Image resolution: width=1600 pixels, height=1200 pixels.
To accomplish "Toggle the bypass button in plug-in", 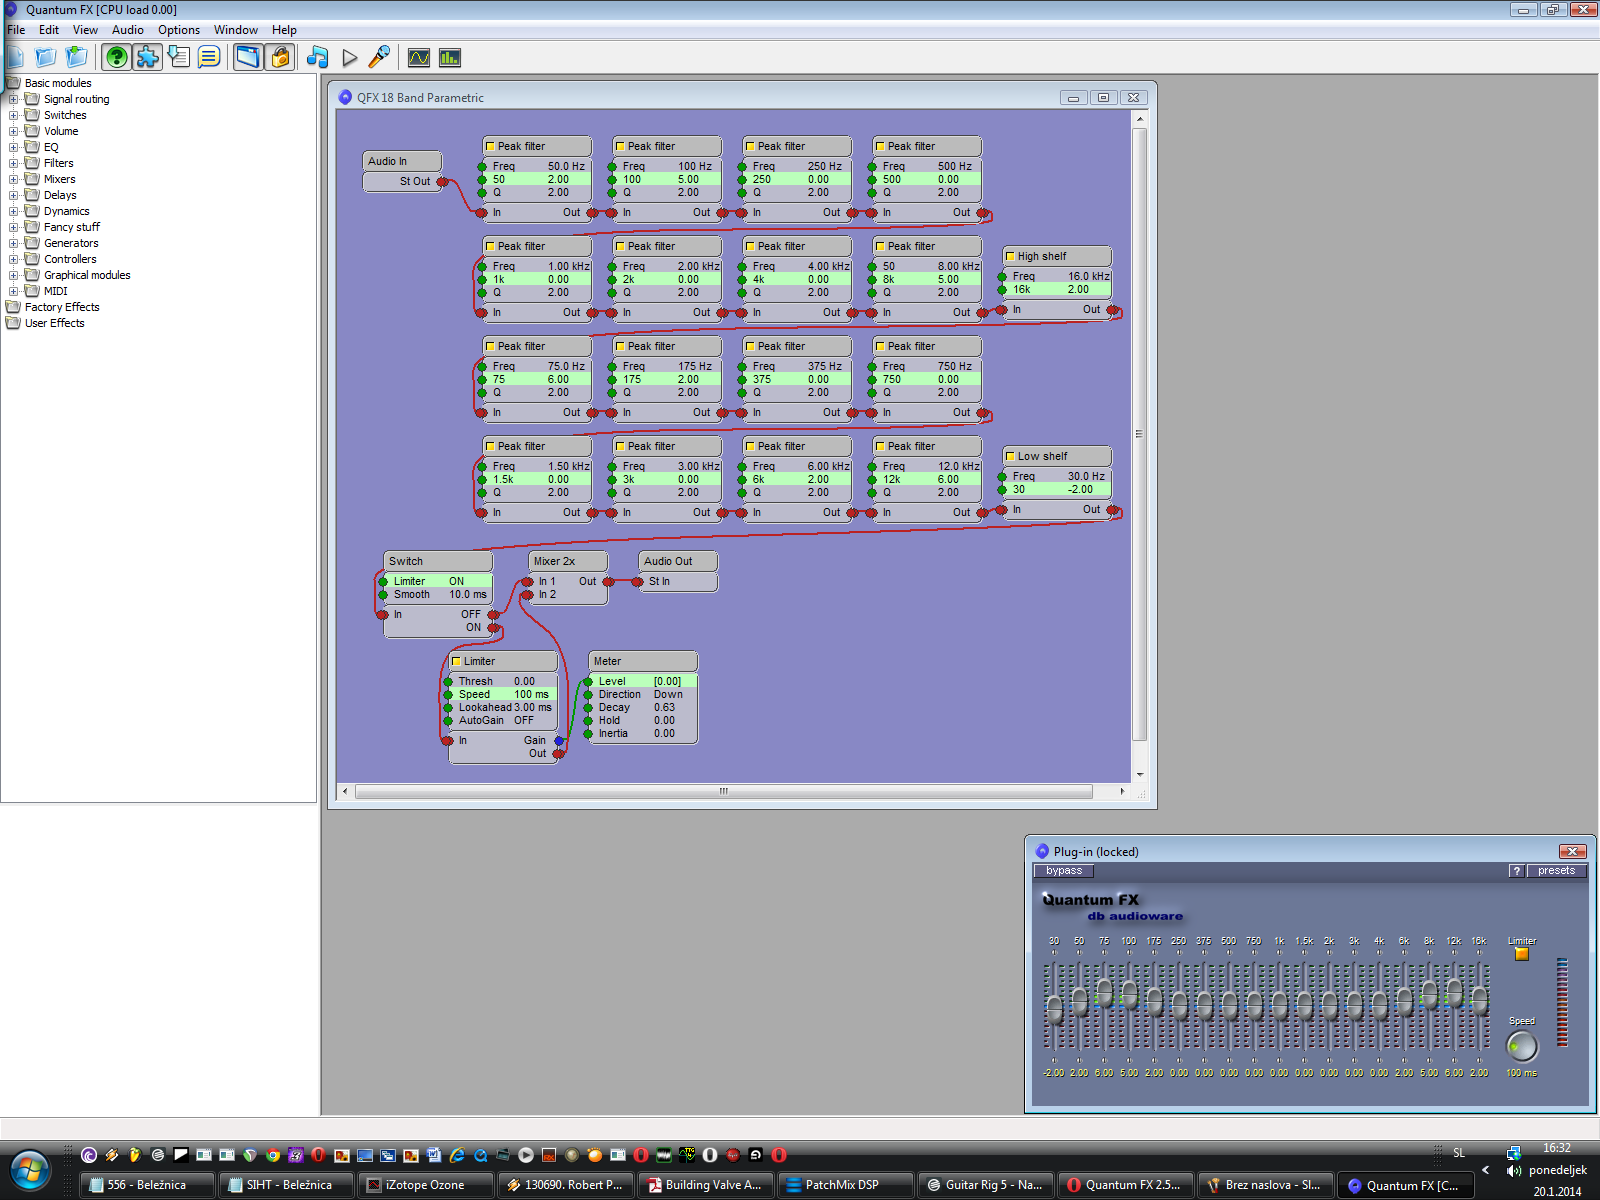I will tap(1063, 870).
